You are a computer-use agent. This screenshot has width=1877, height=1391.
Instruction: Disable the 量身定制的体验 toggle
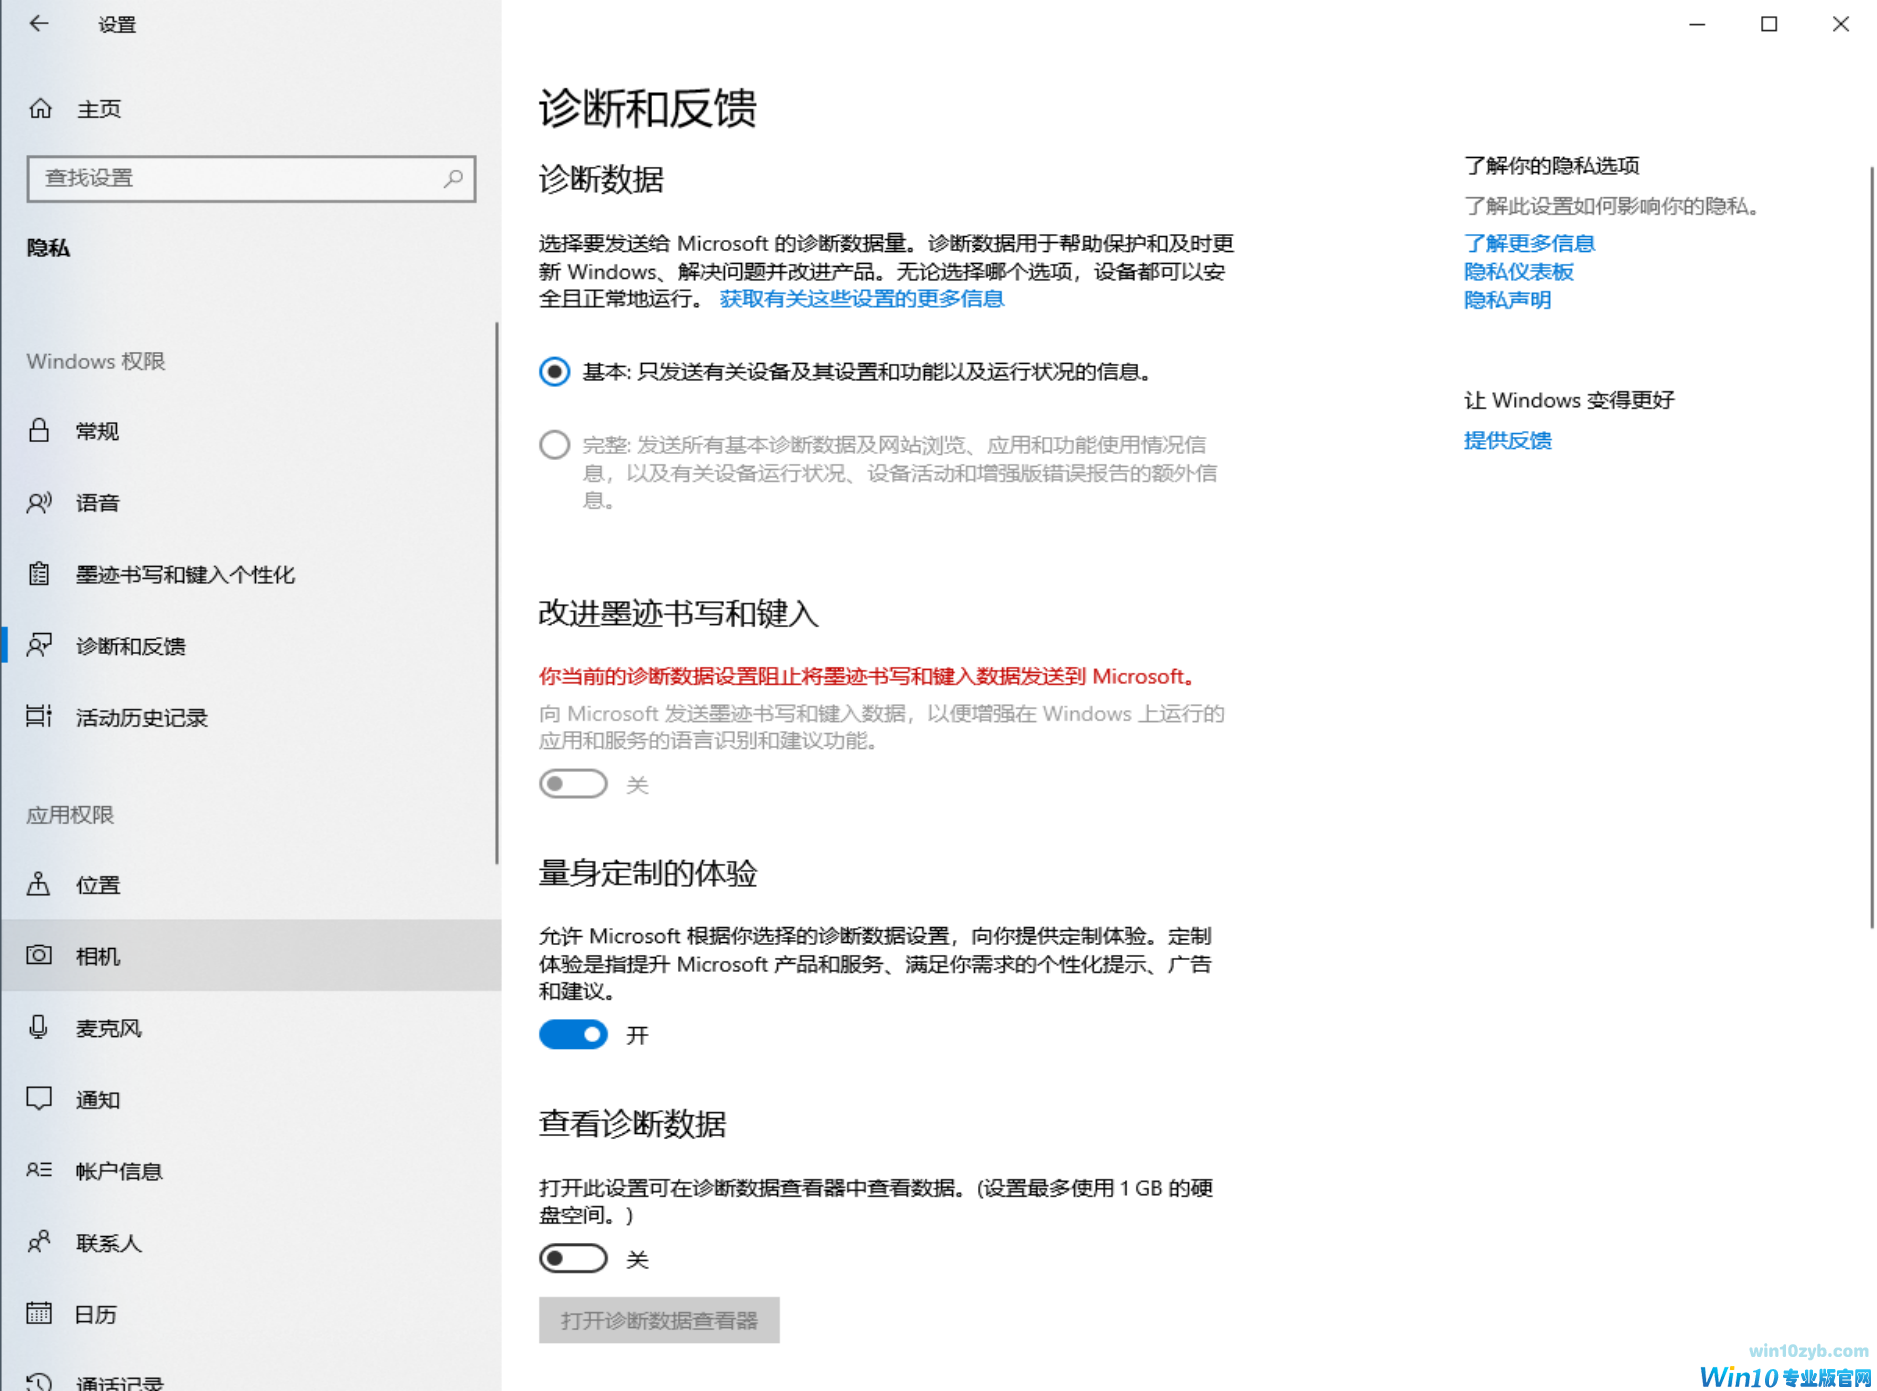pyautogui.click(x=573, y=1034)
